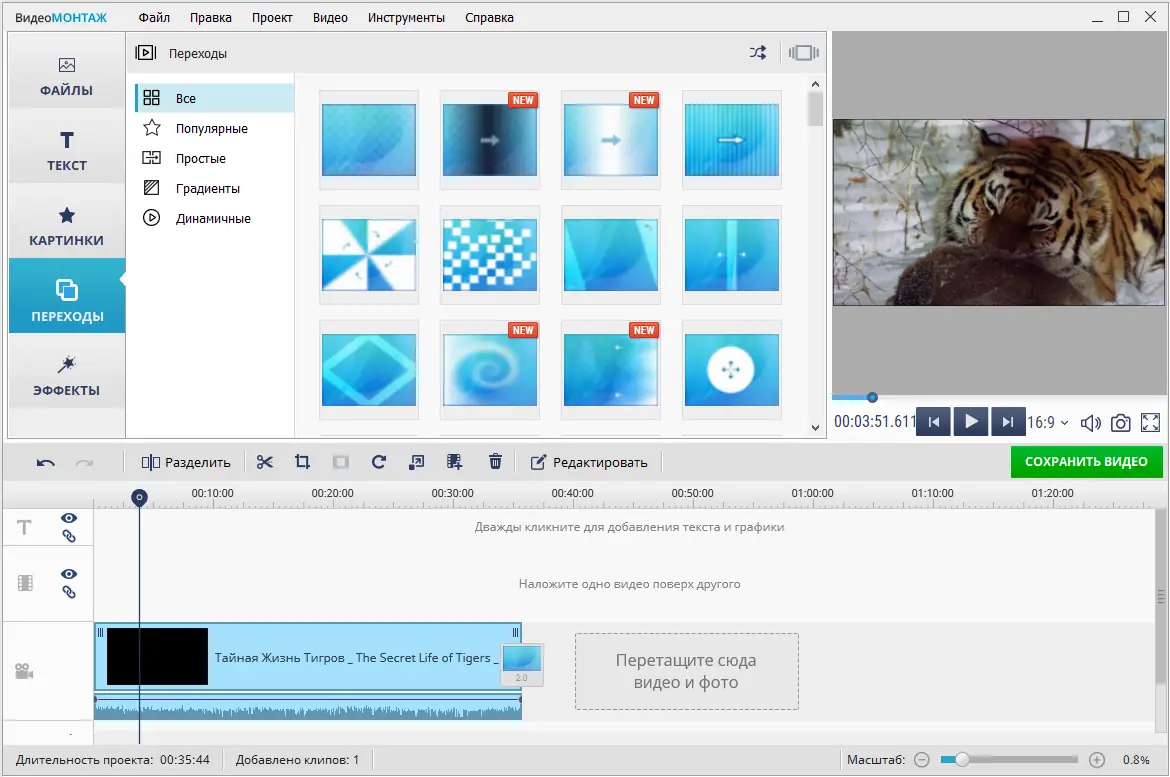Play the video preview

(x=971, y=422)
